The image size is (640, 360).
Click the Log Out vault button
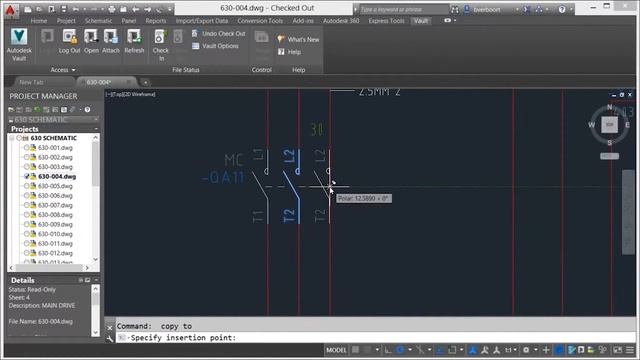[x=69, y=42]
